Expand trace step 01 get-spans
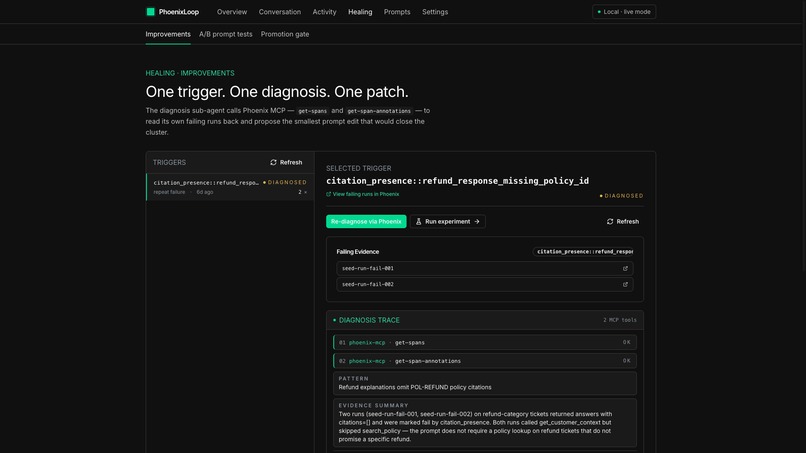 pyautogui.click(x=485, y=342)
